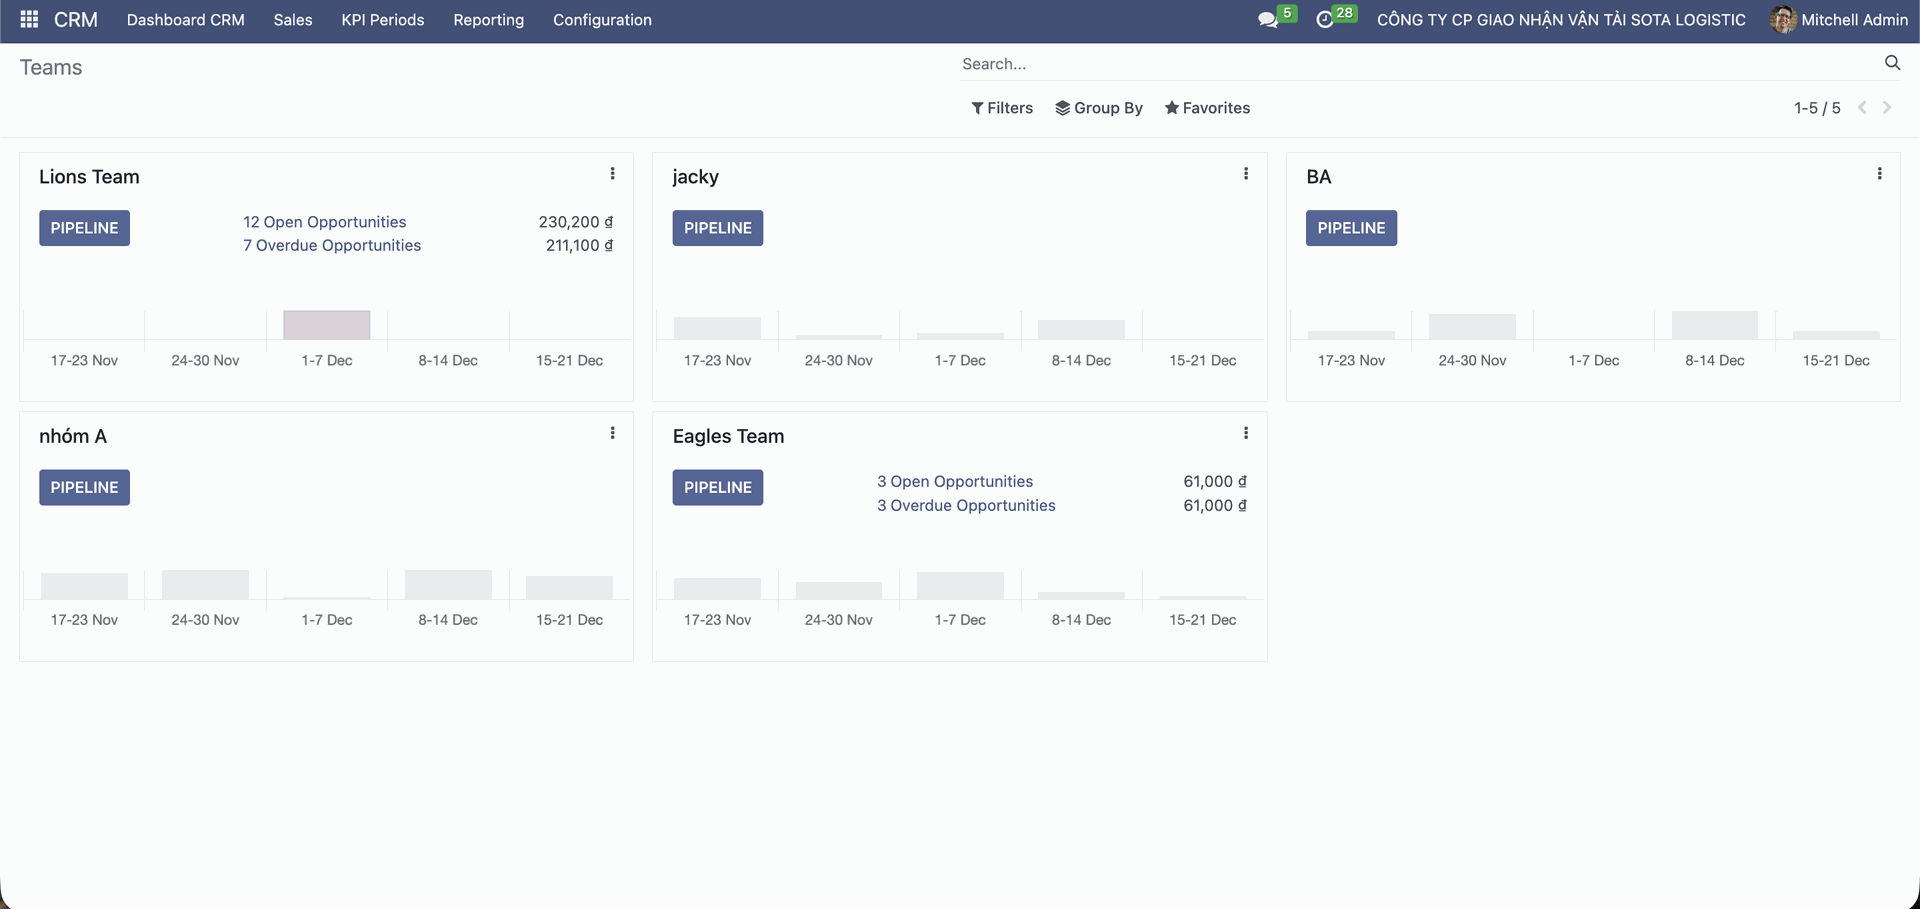Image resolution: width=1920 pixels, height=909 pixels.
Task: Open jacky team kebab options menu
Action: [1245, 174]
